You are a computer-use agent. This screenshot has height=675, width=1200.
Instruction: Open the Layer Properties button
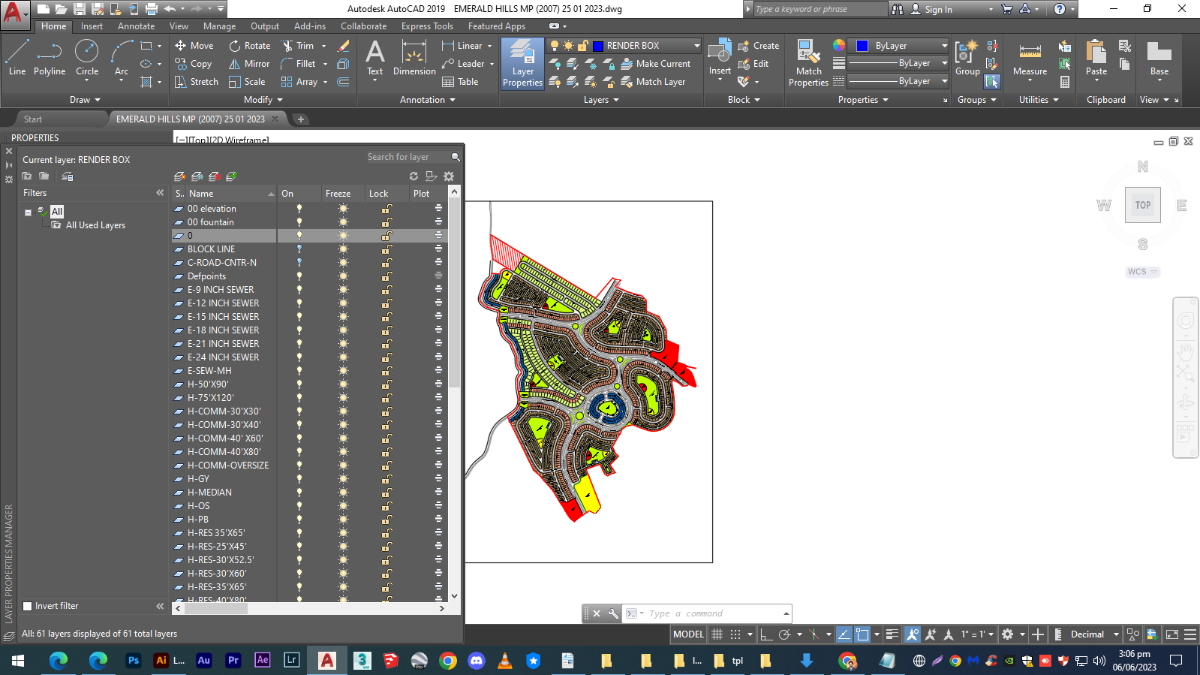pos(522,63)
